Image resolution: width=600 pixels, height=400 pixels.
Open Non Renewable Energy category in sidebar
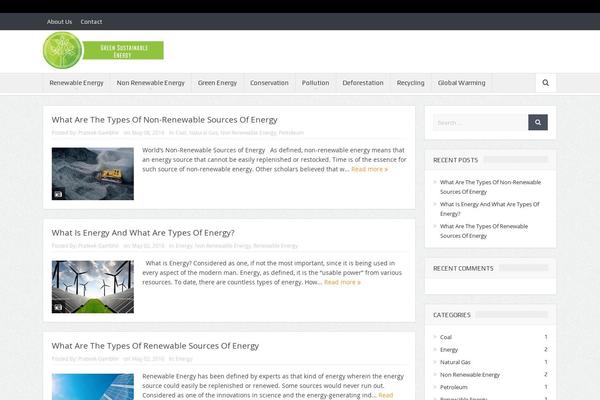coord(470,375)
